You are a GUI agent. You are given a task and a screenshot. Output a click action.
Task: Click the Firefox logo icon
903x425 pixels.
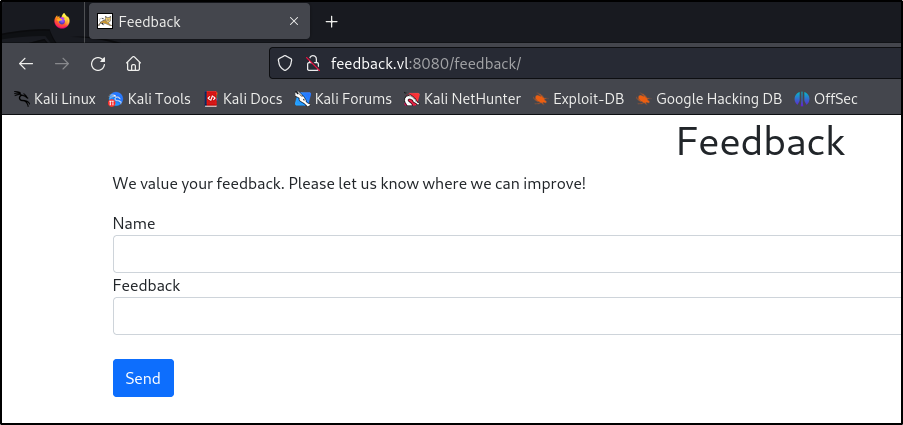[62, 21]
